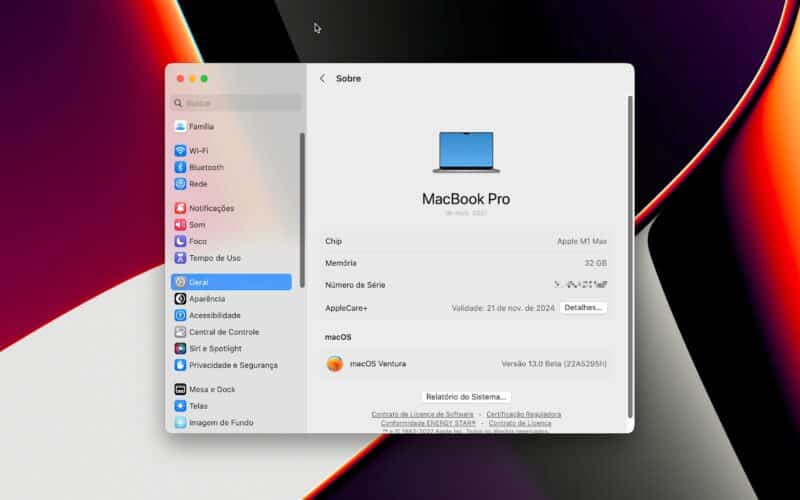Click the Sobre title text
The image size is (800, 500).
[x=348, y=79]
